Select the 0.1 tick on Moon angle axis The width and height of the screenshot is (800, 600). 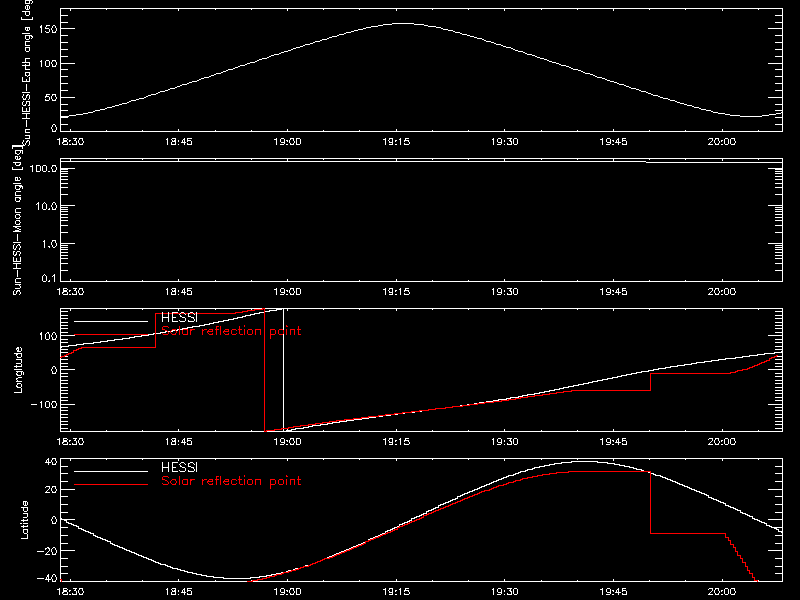point(49,278)
